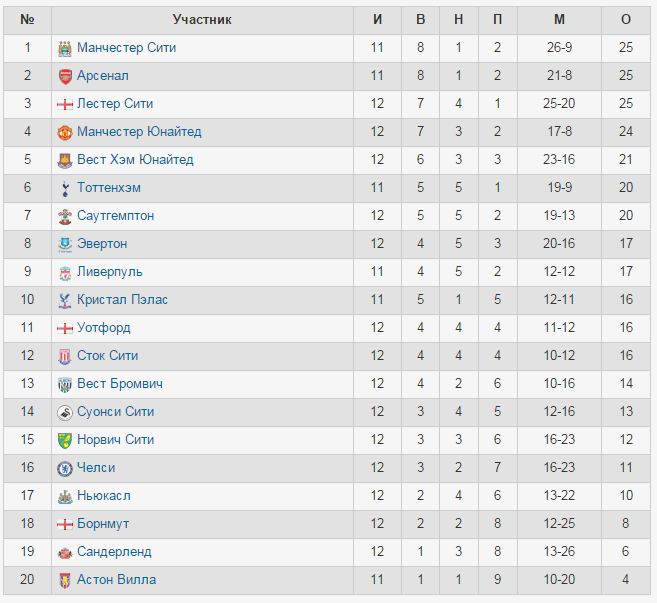Click the Manchester City club crest icon
Screen dimensions: 657x603
pos(65,49)
